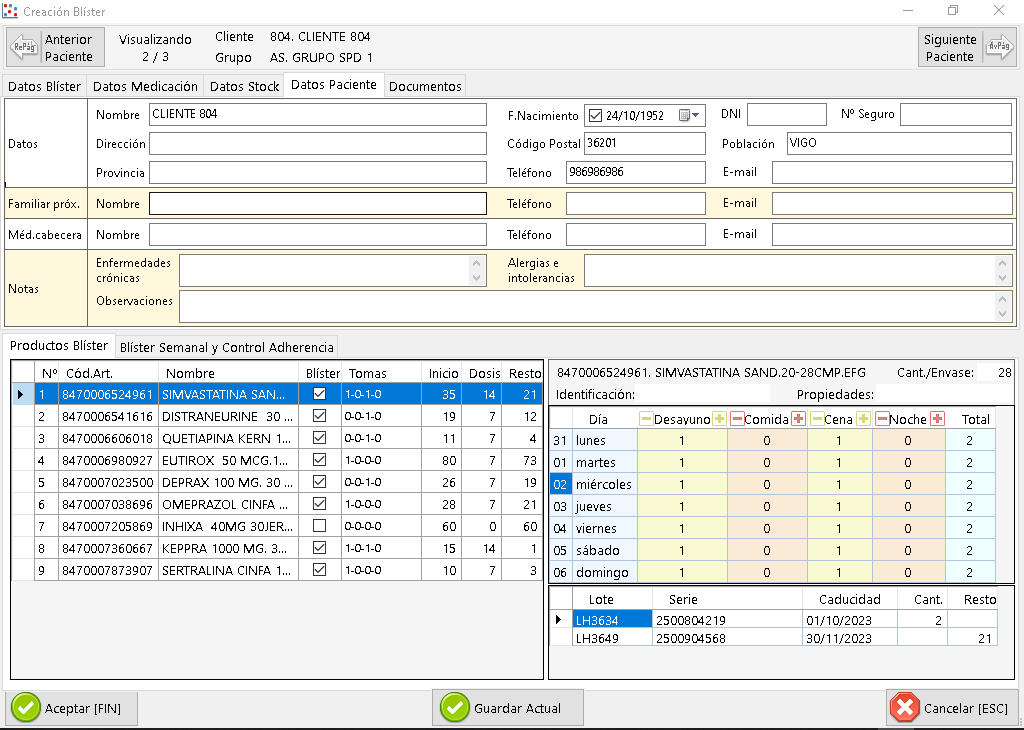Switch to the Datos Blíster tab

tap(44, 86)
